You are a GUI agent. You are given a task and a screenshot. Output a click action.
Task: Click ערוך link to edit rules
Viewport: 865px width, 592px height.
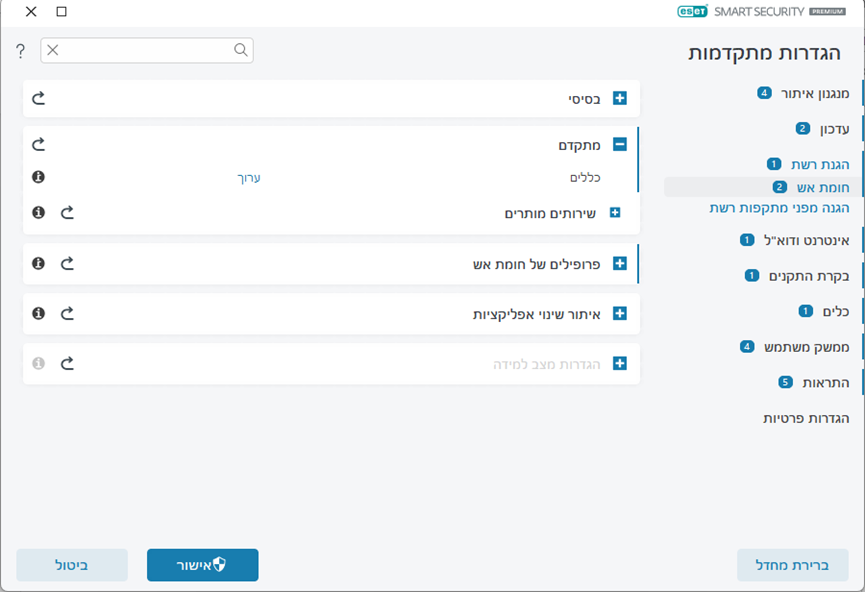(249, 178)
